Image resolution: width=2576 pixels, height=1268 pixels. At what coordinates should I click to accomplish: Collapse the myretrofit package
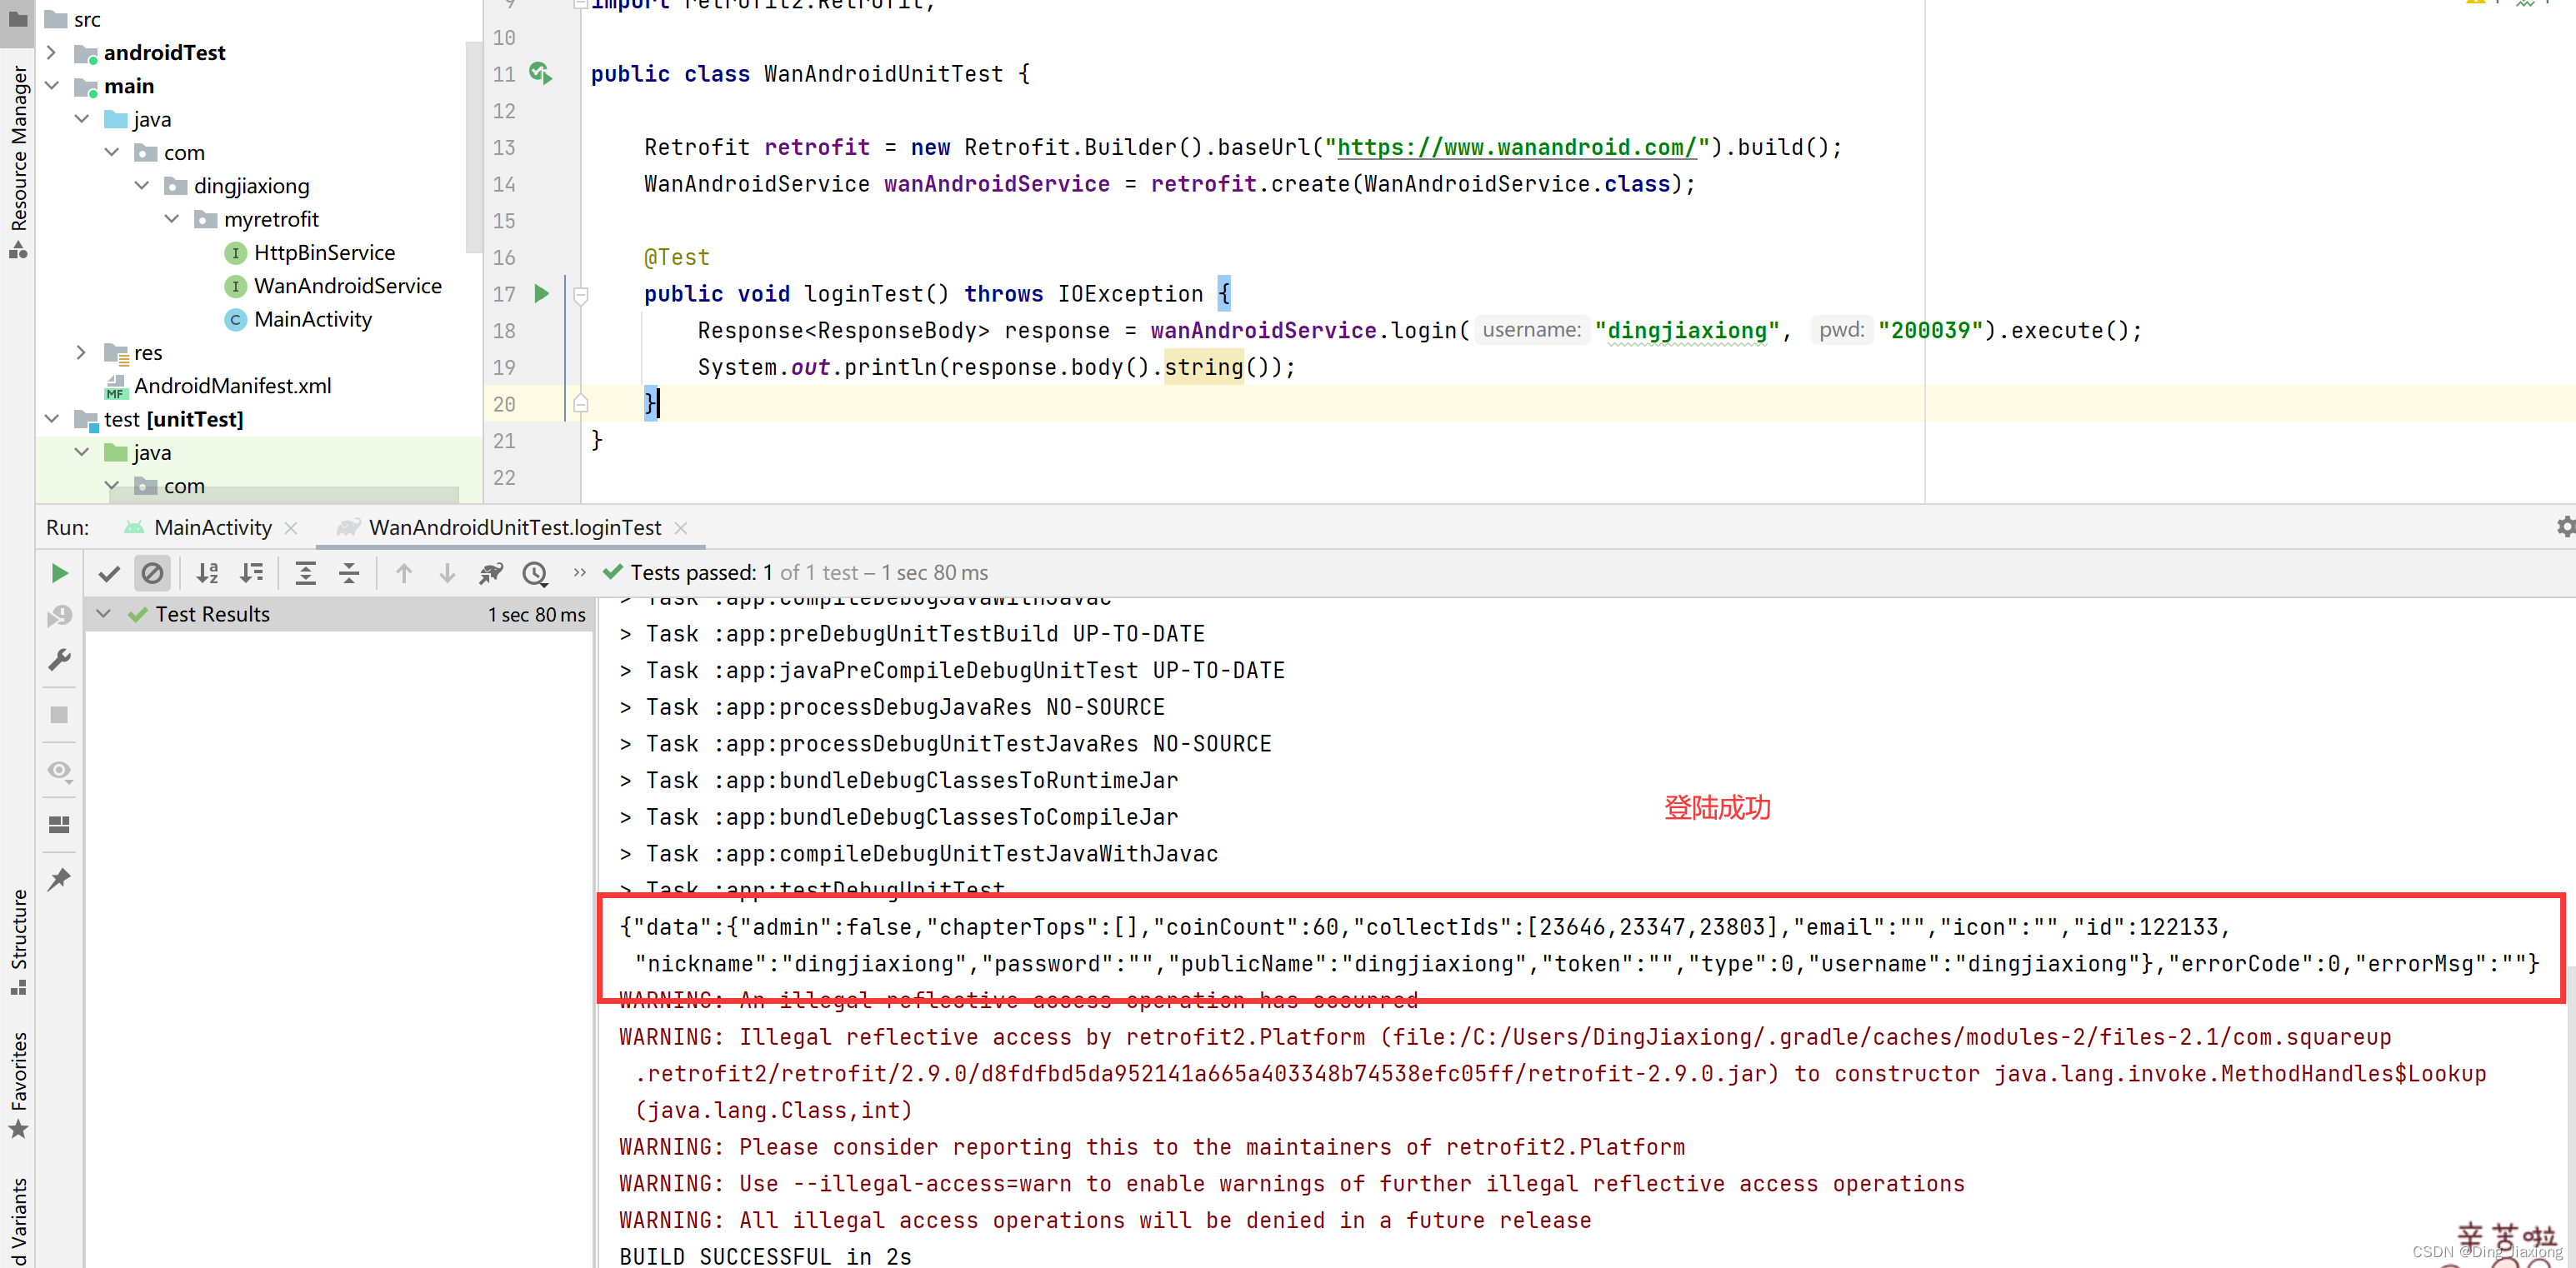tap(172, 219)
